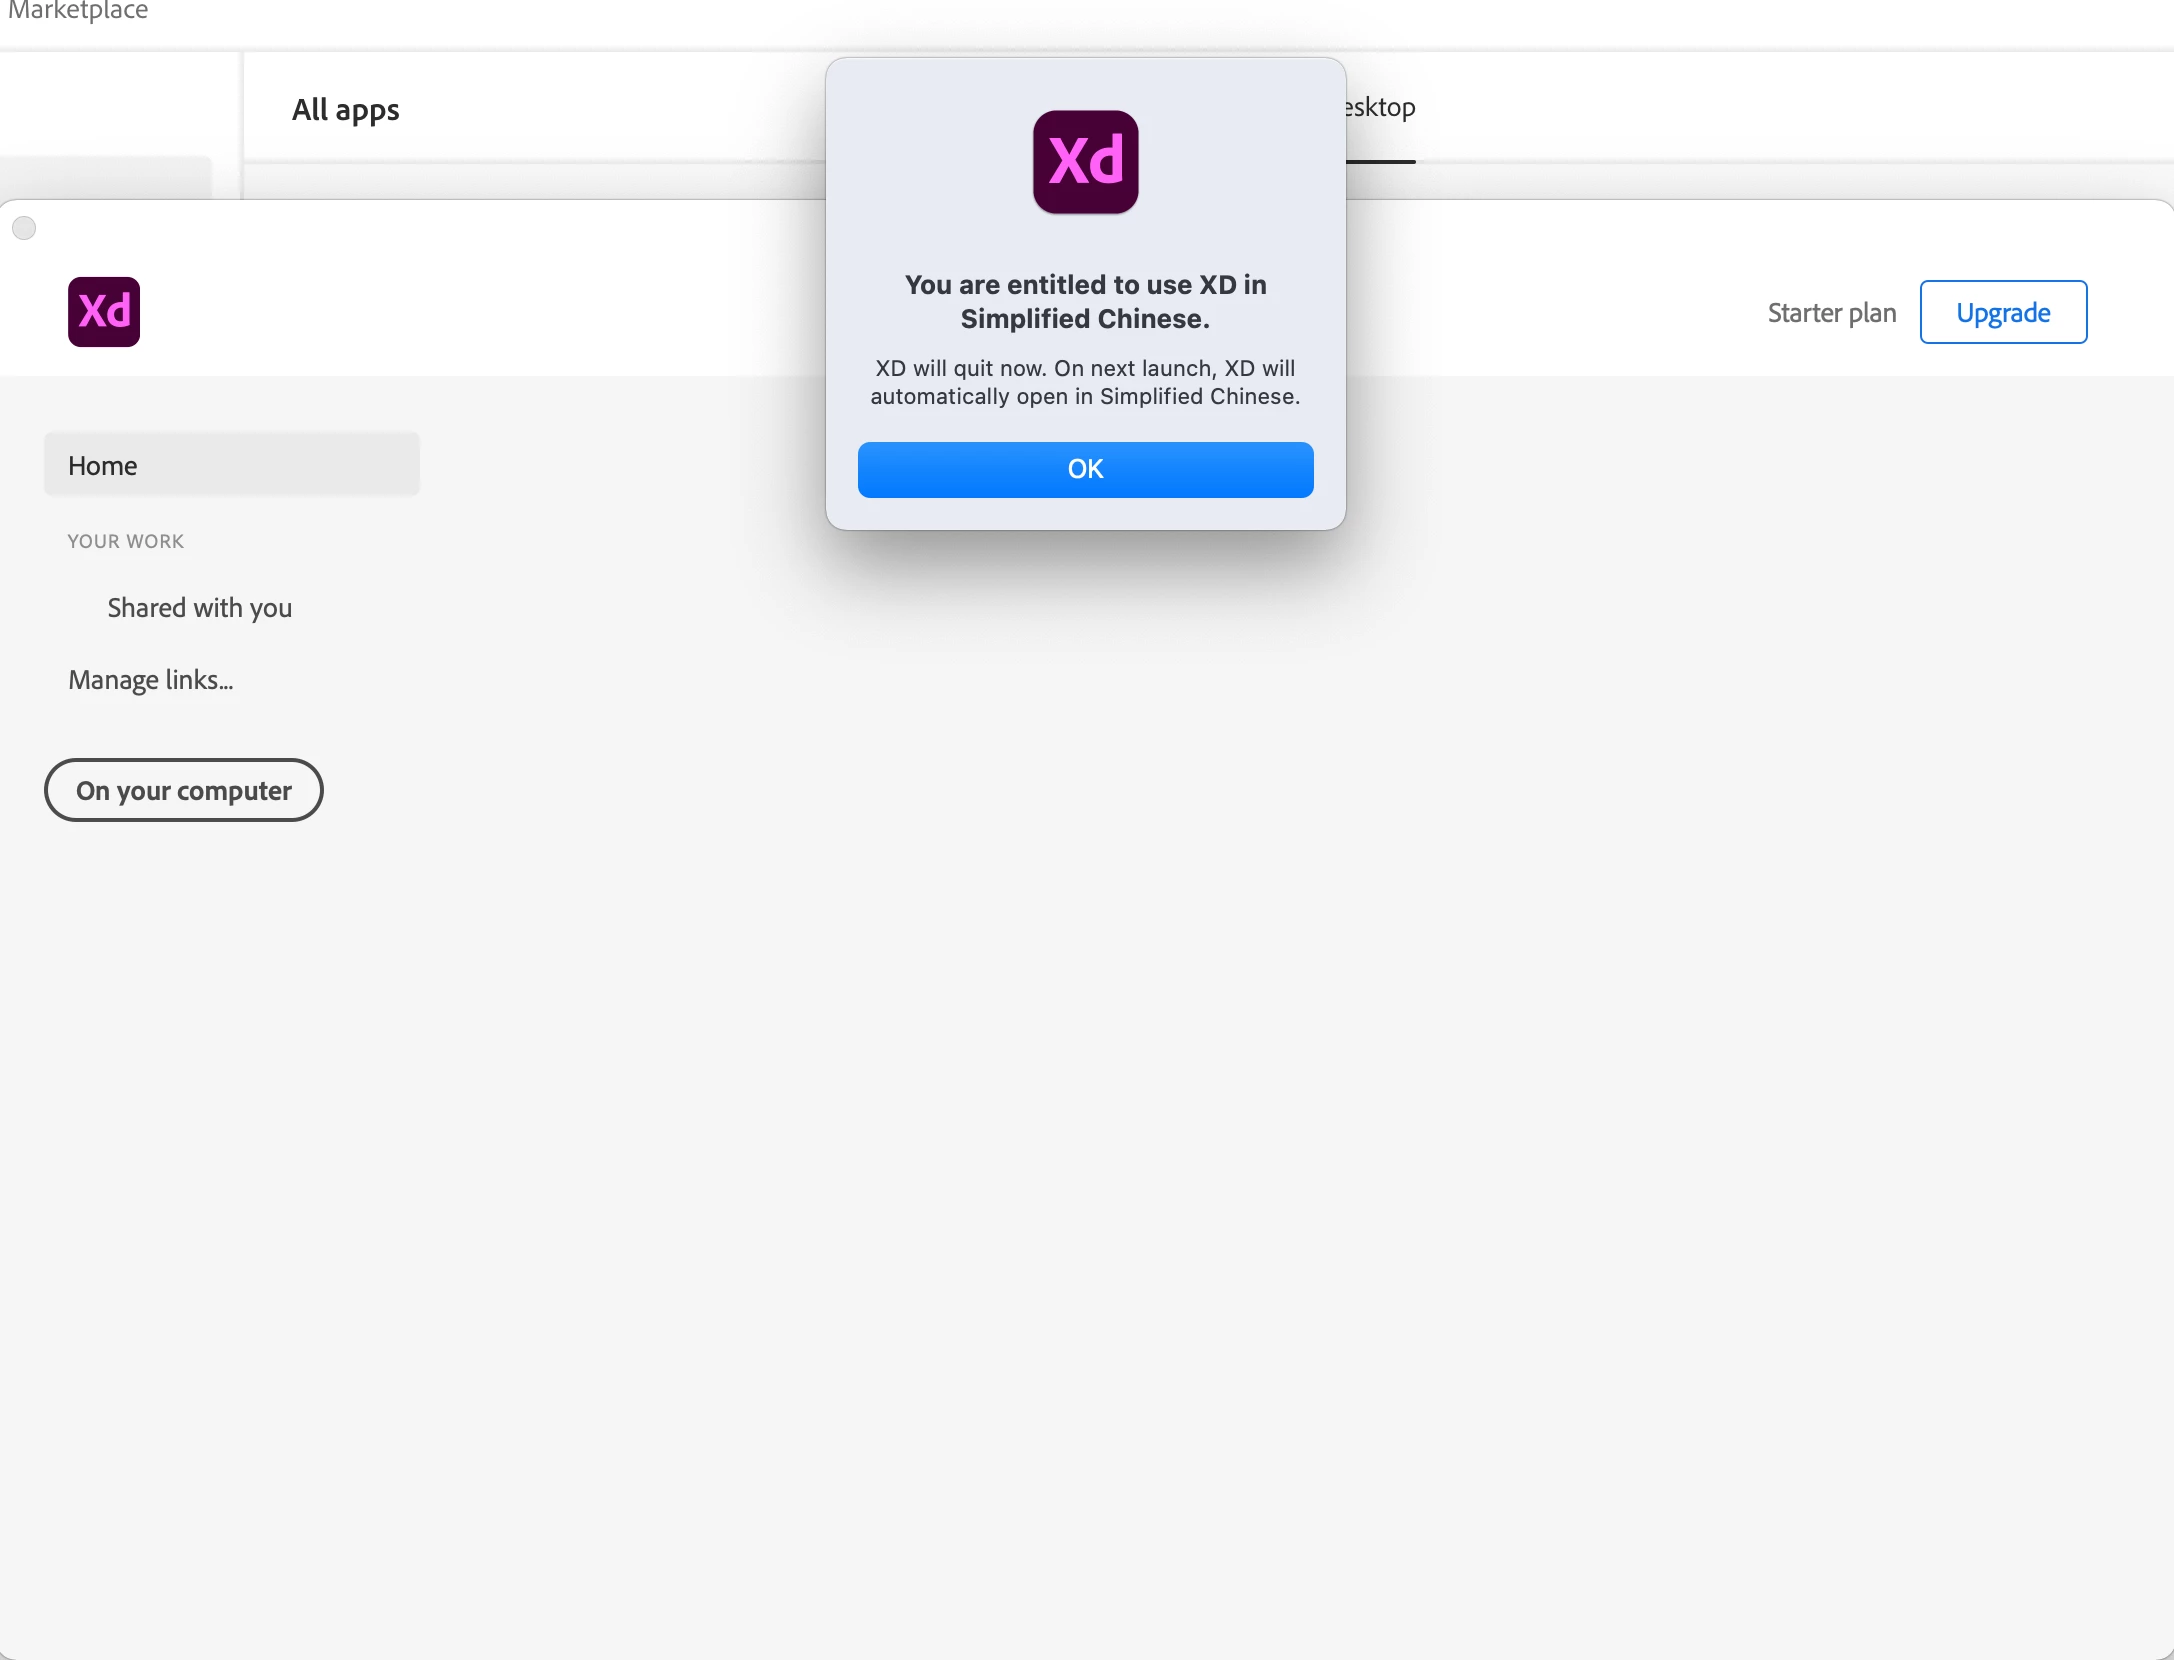This screenshot has width=2174, height=1660.
Task: Open Marketplace in Creative Cloud
Action: pos(78,11)
